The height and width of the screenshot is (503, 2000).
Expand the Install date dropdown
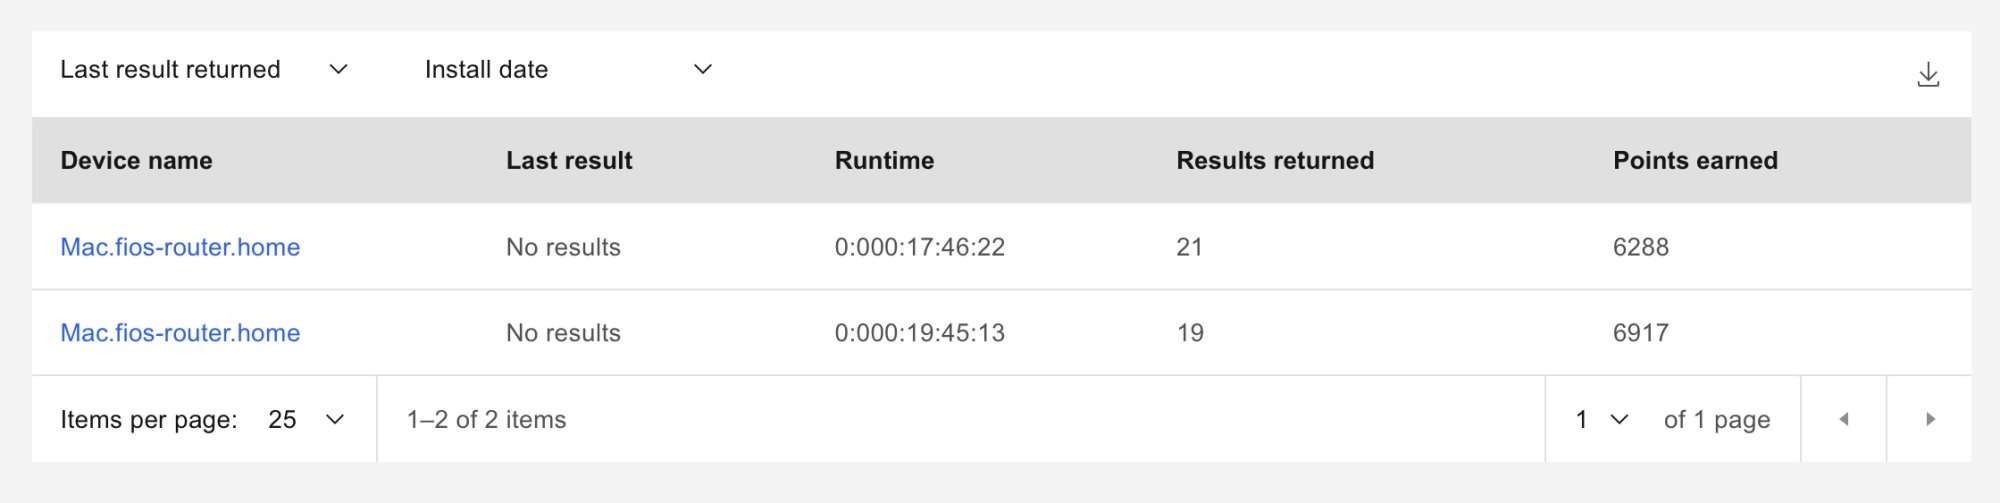click(568, 69)
